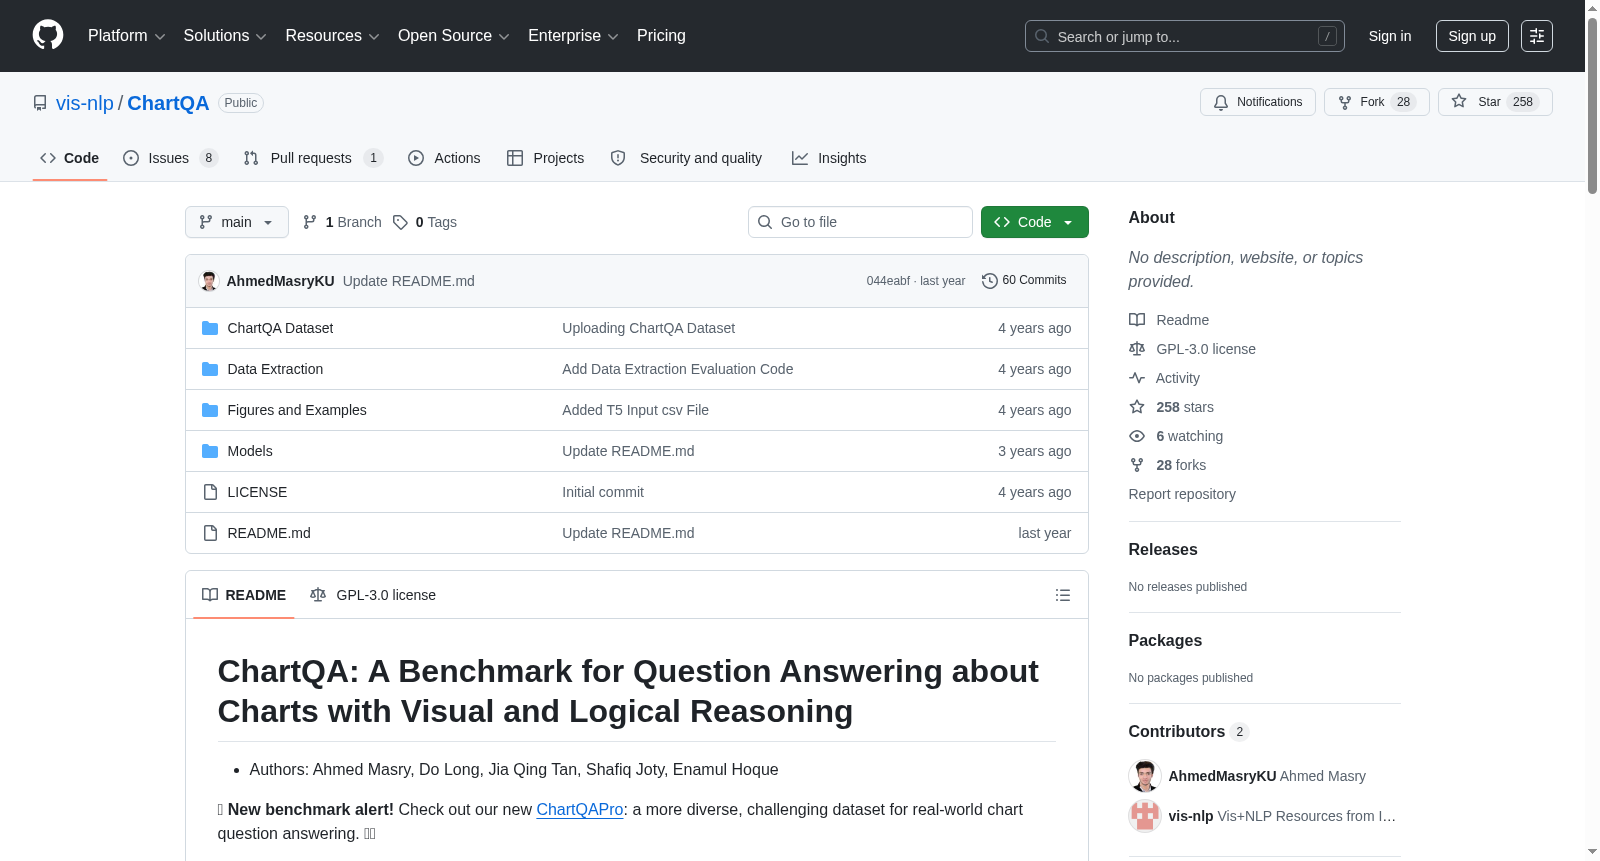Open the vis-nlp owner link
1600x861 pixels.
click(x=85, y=103)
